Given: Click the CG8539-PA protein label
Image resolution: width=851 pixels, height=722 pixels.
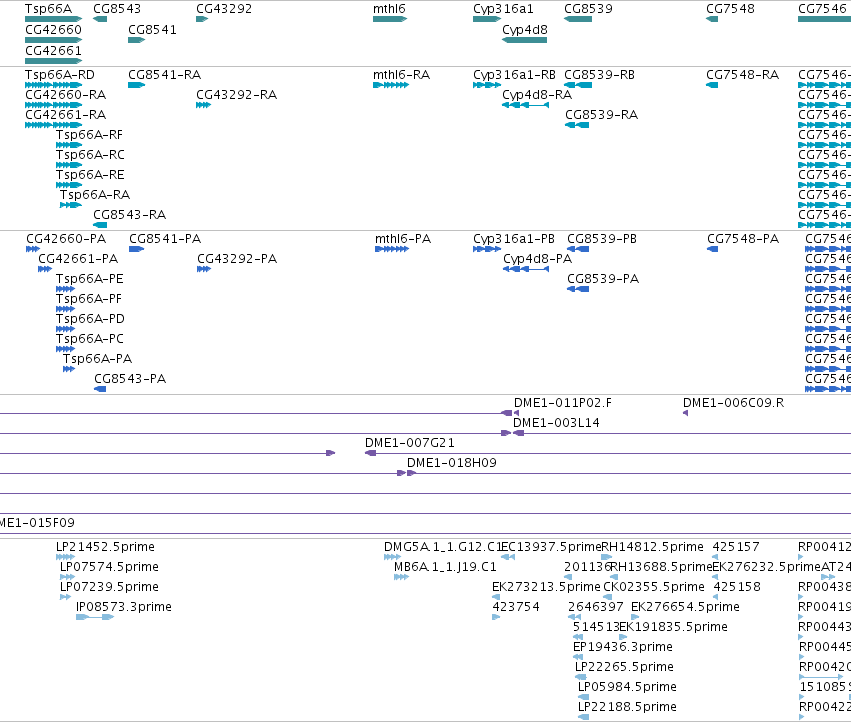Looking at the screenshot, I should point(603,279).
